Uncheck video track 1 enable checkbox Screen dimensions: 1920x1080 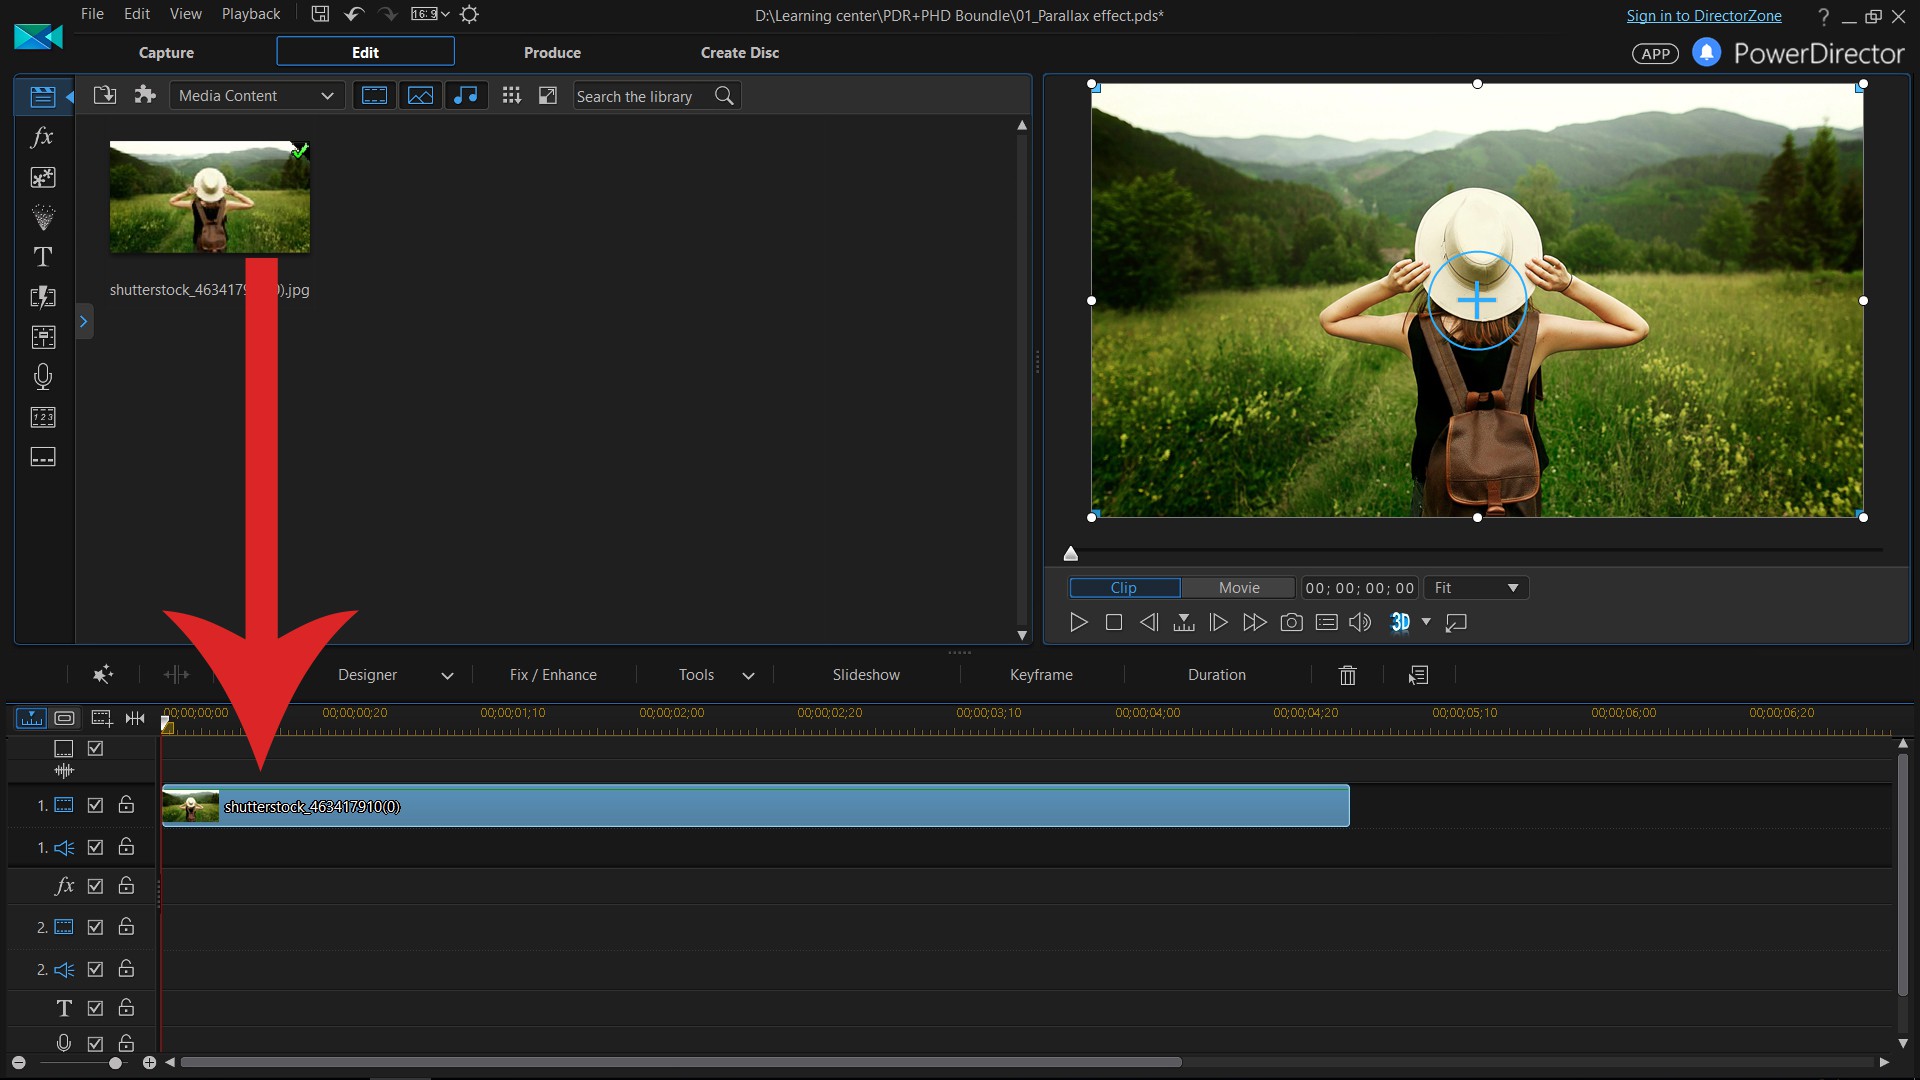pos(95,805)
